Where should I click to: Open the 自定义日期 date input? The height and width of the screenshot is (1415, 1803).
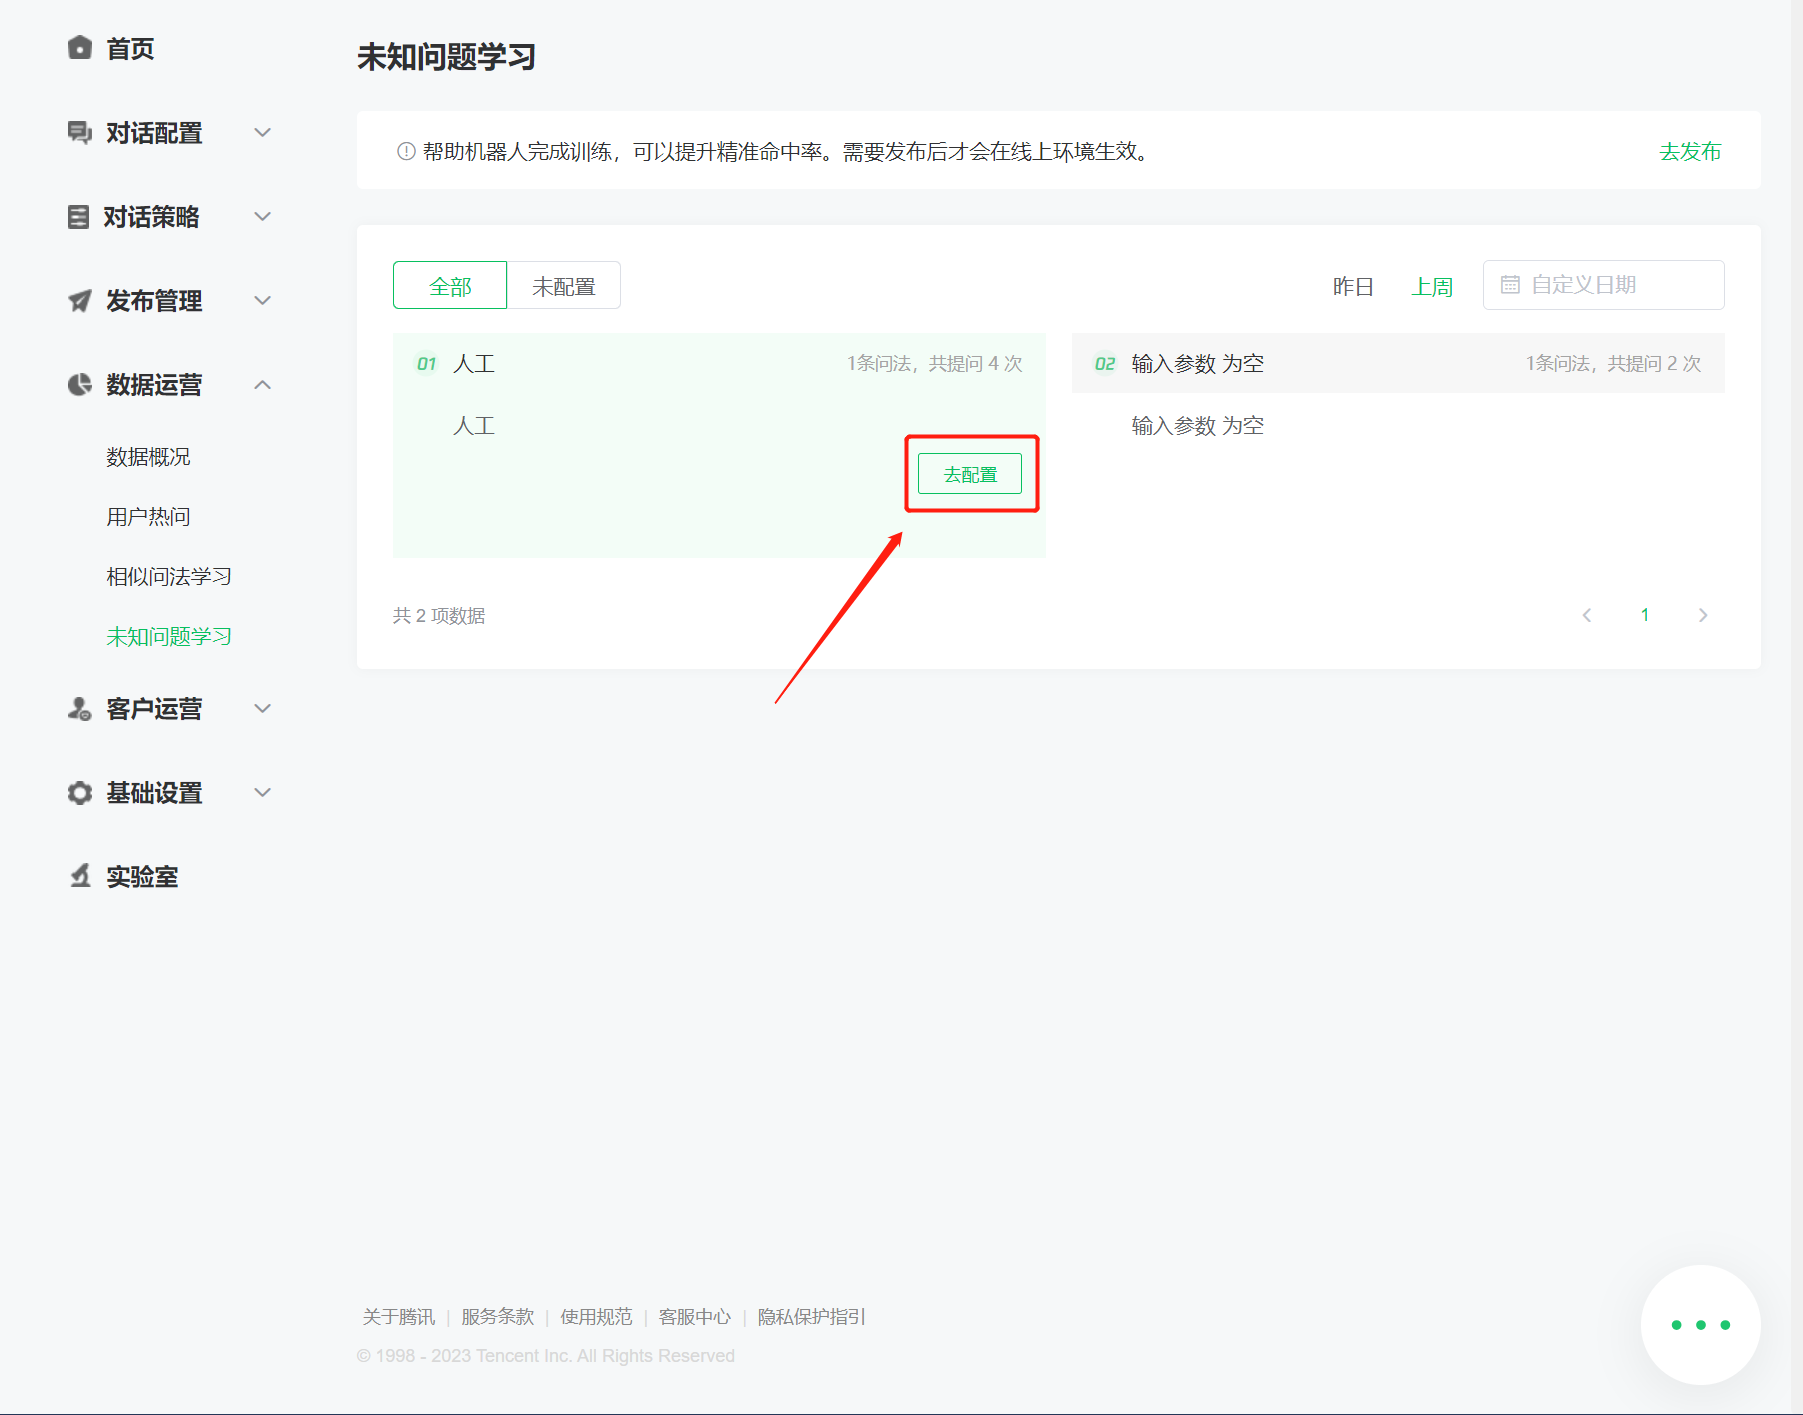click(x=1603, y=285)
